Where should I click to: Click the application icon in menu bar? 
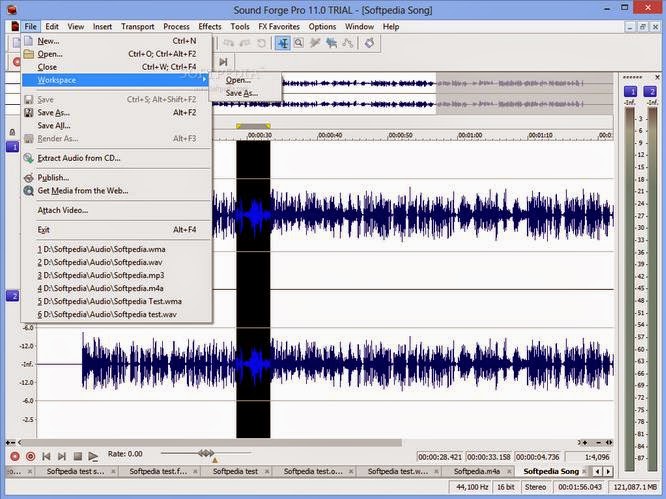click(x=14, y=26)
